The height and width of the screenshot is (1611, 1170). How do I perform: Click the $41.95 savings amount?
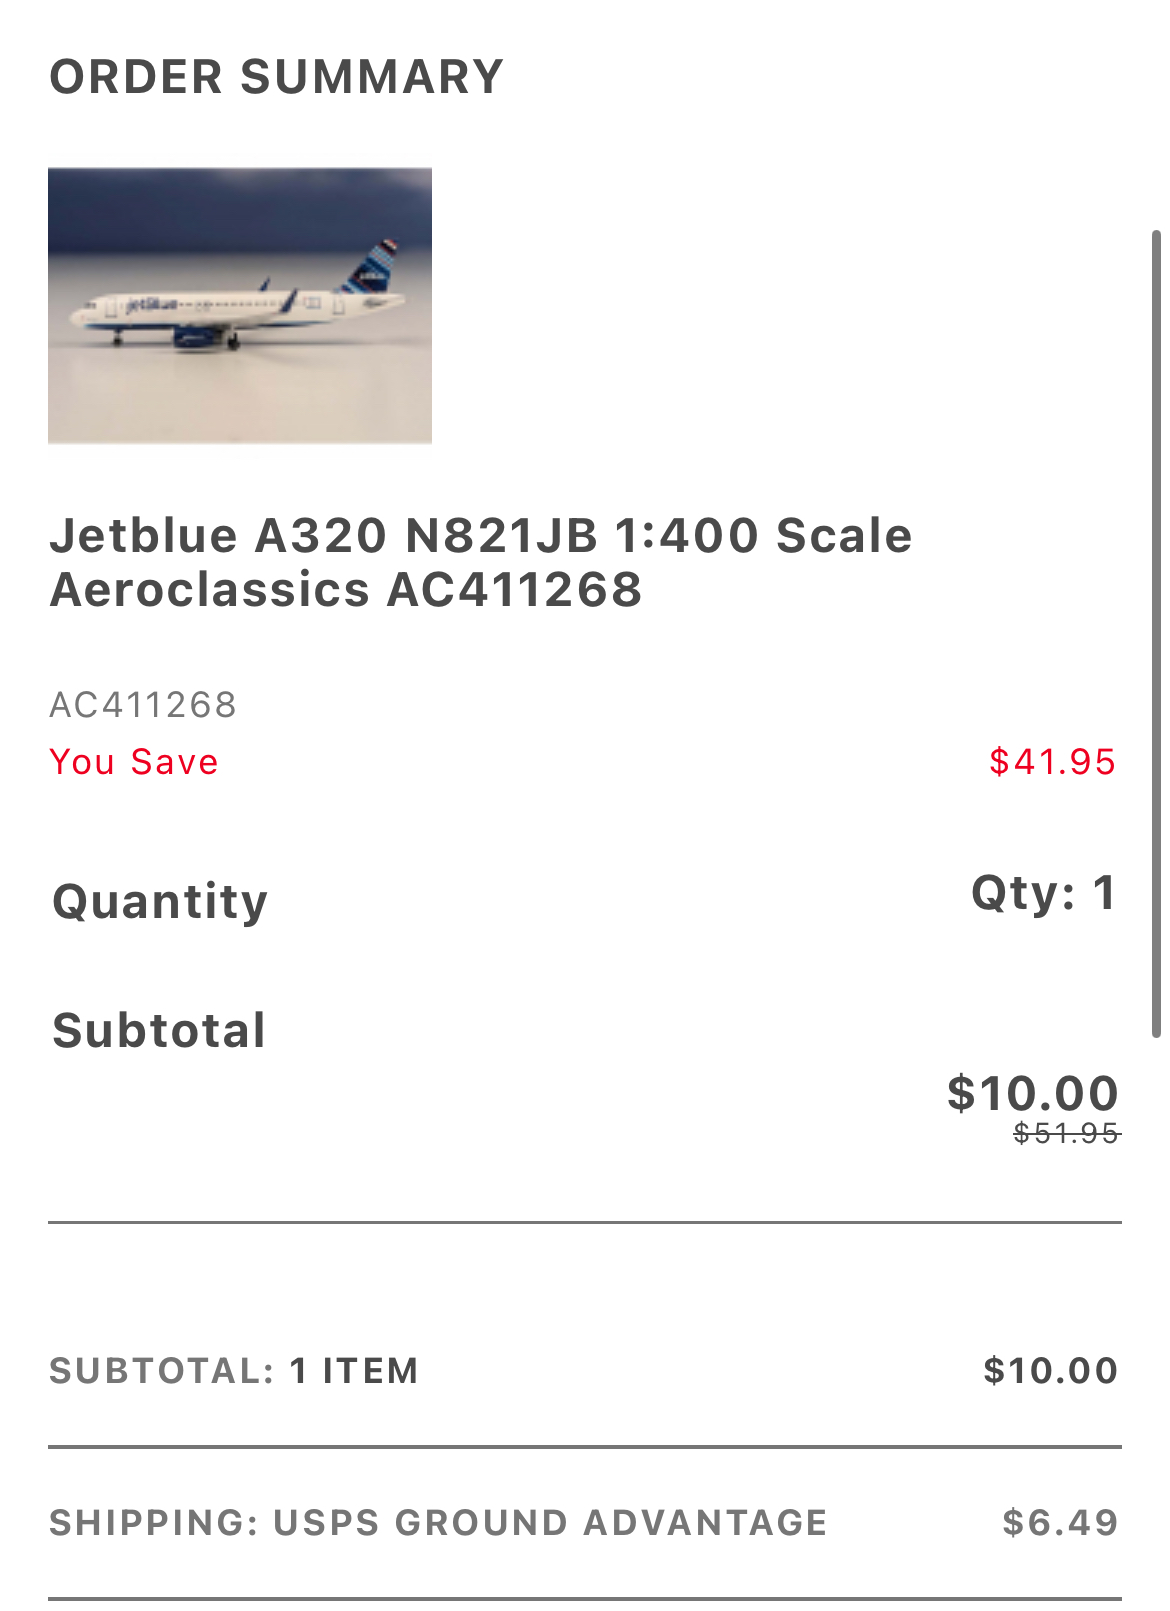click(x=1052, y=762)
